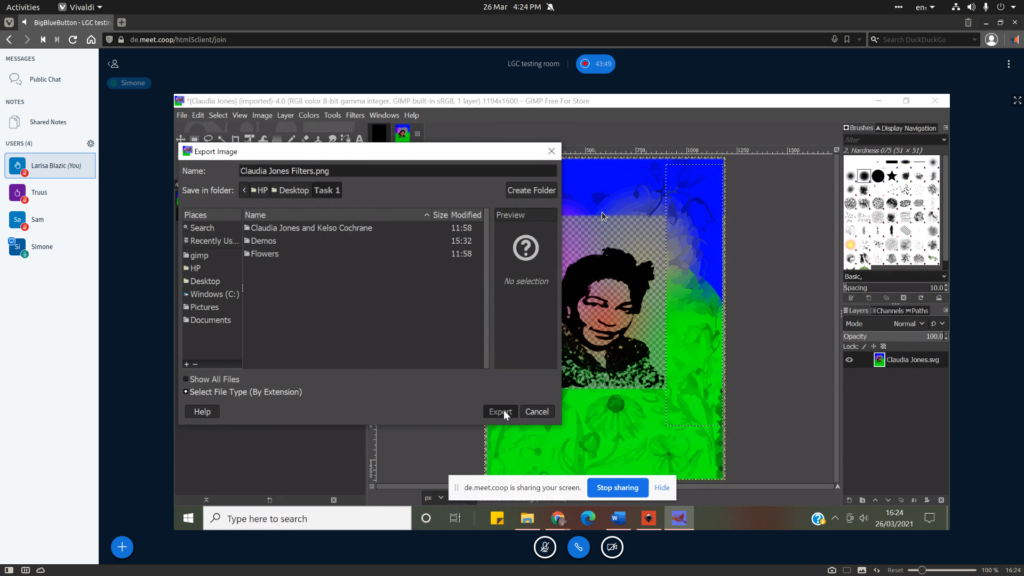The image size is (1024, 576).
Task: Adjust the brush Spacing slider
Action: (893, 288)
